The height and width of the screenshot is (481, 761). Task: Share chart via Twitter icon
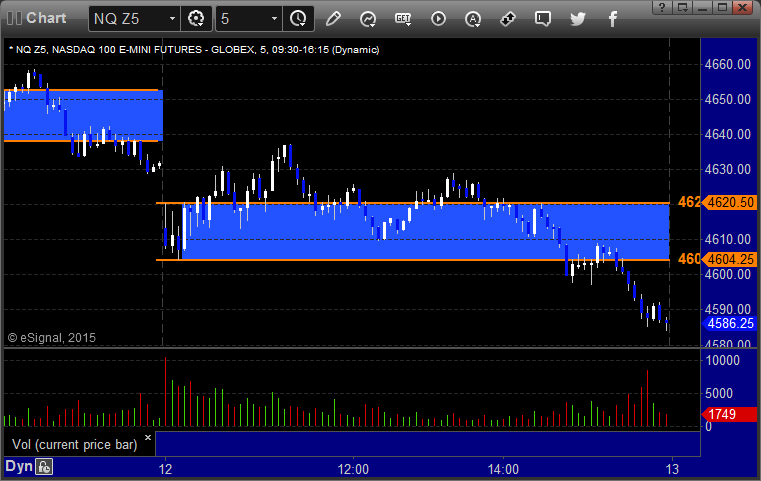(578, 19)
